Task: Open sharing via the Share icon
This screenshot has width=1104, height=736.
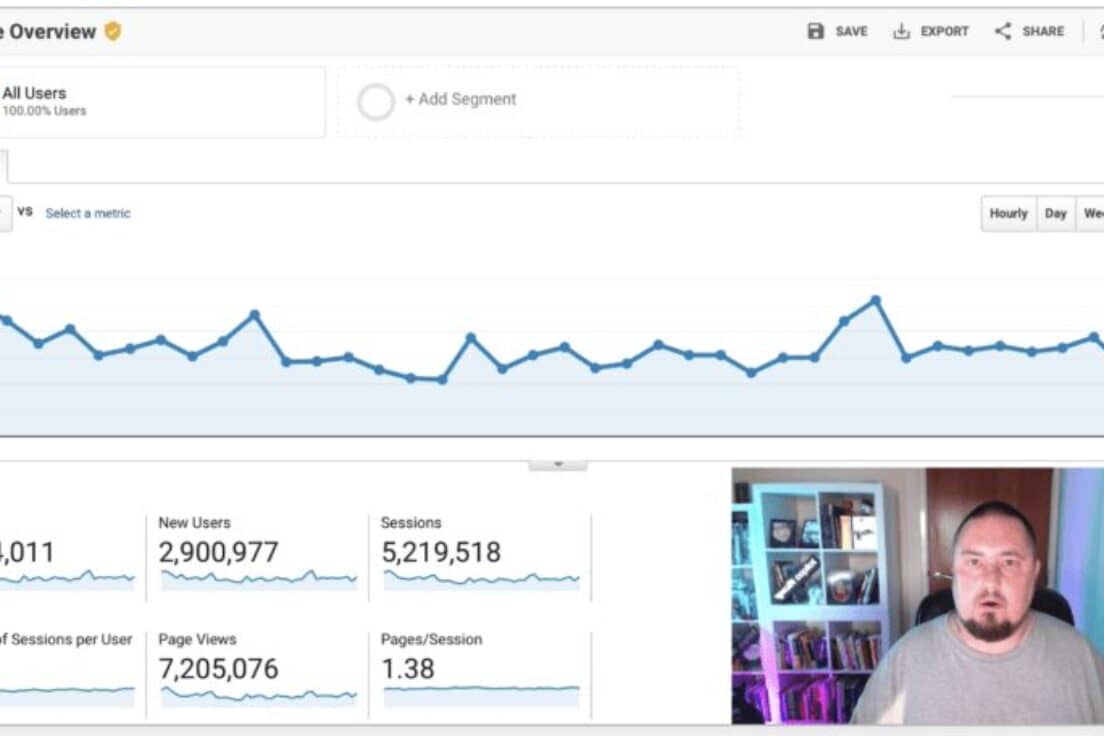Action: pyautogui.click(x=1001, y=31)
